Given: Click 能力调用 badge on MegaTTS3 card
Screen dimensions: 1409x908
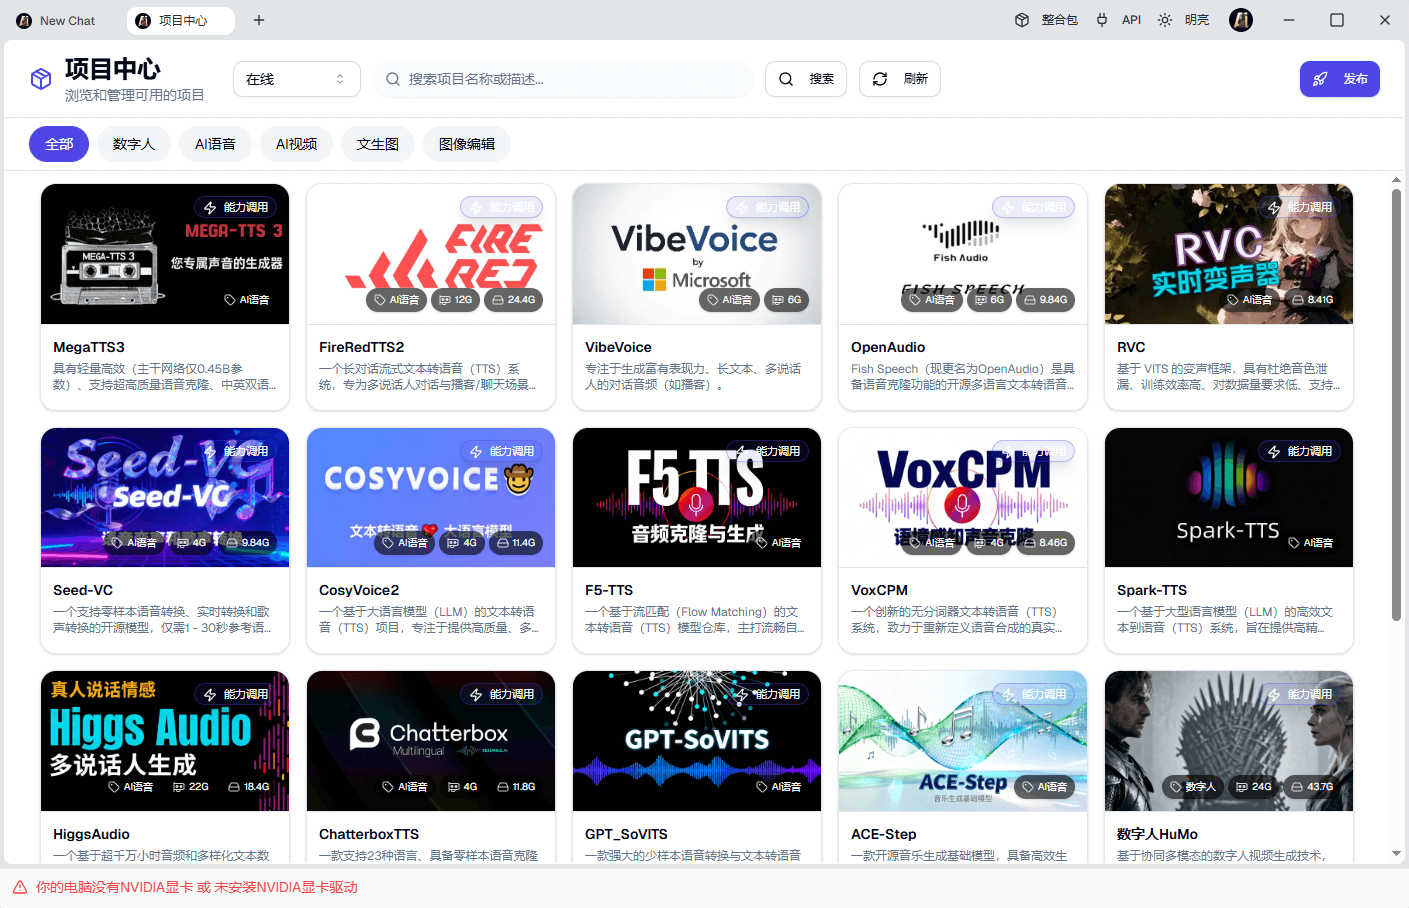Looking at the screenshot, I should (236, 207).
